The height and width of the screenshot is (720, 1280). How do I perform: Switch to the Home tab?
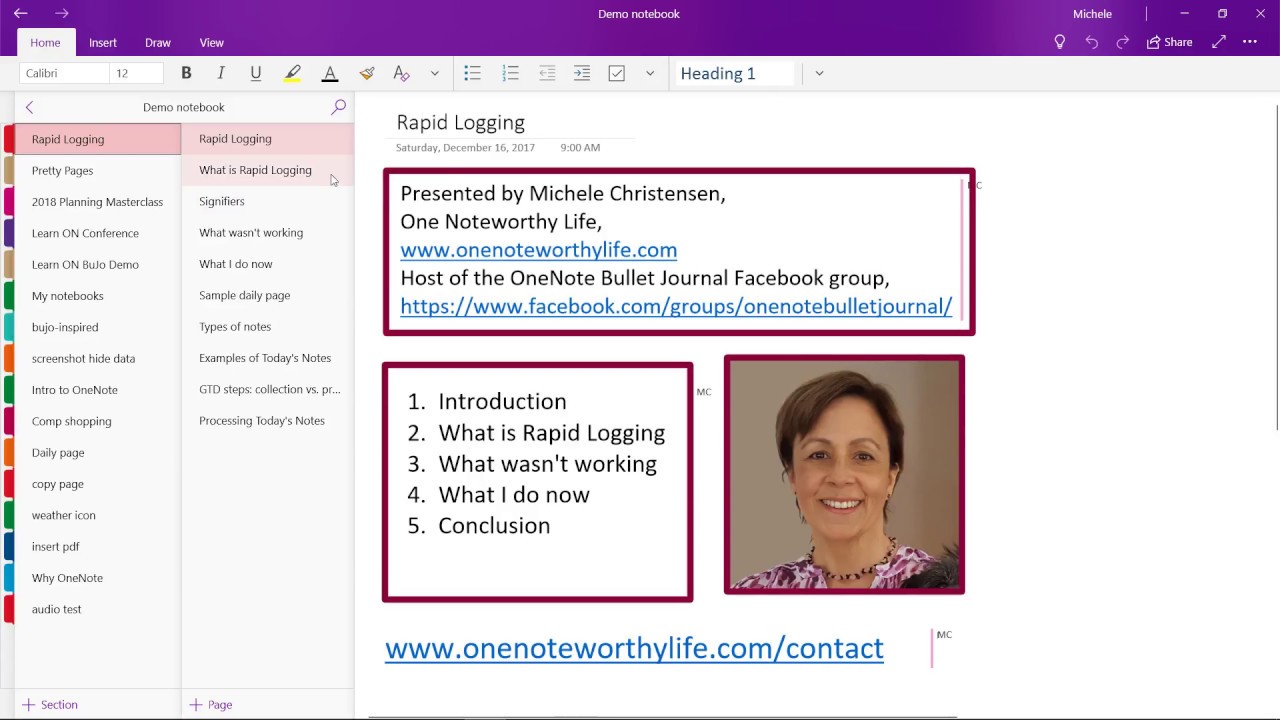point(45,42)
